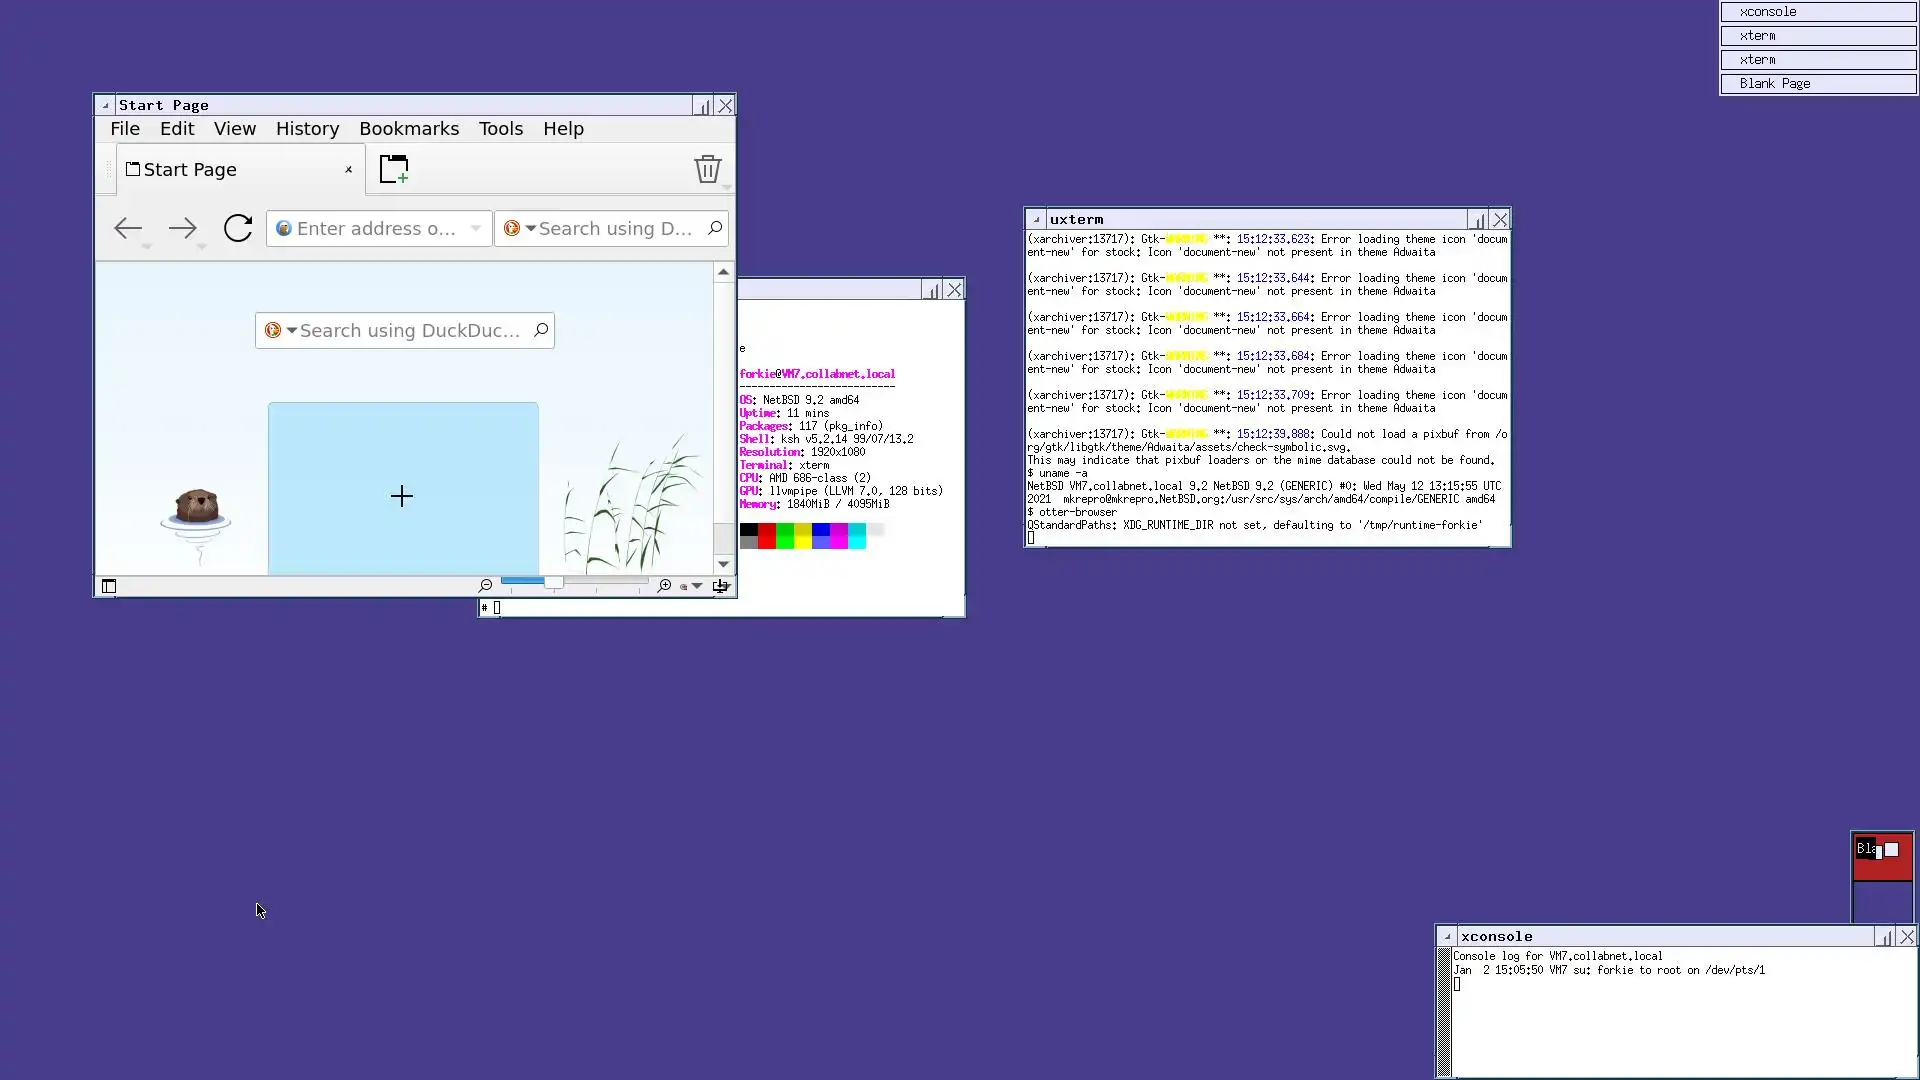This screenshot has height=1080, width=1920.
Task: Click the zoom slider handle
Action: point(553,582)
